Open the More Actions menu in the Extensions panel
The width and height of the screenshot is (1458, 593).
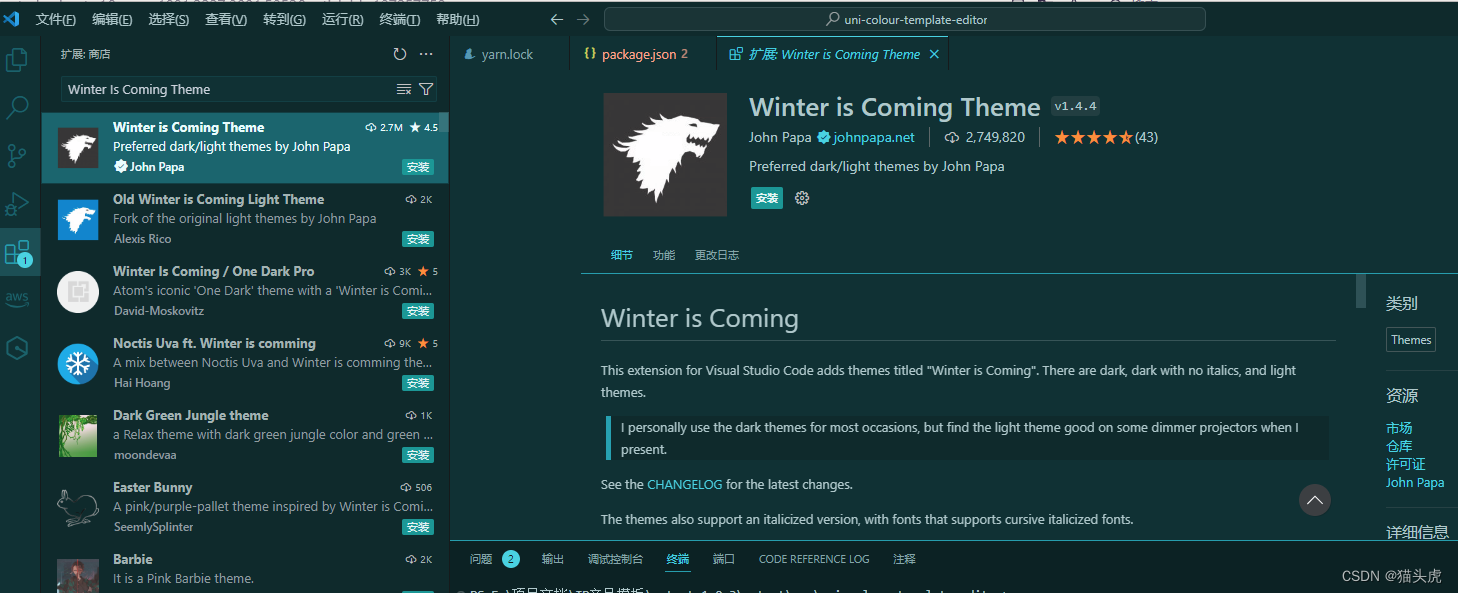pyautogui.click(x=426, y=54)
